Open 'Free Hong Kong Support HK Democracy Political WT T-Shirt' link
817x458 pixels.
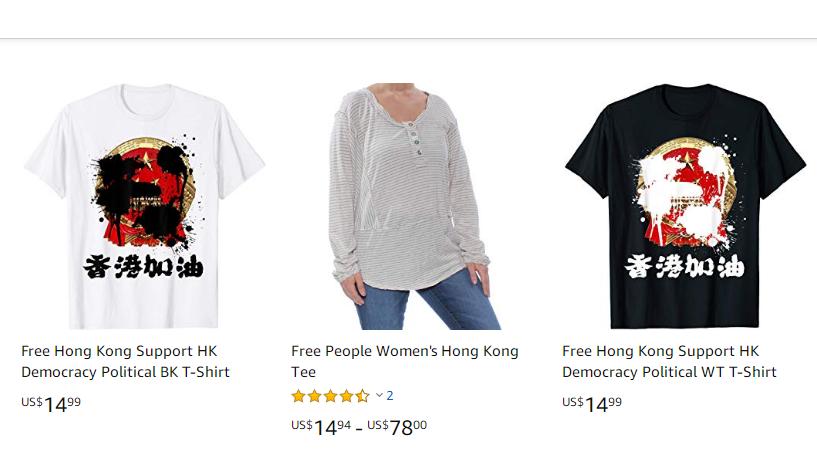click(669, 362)
